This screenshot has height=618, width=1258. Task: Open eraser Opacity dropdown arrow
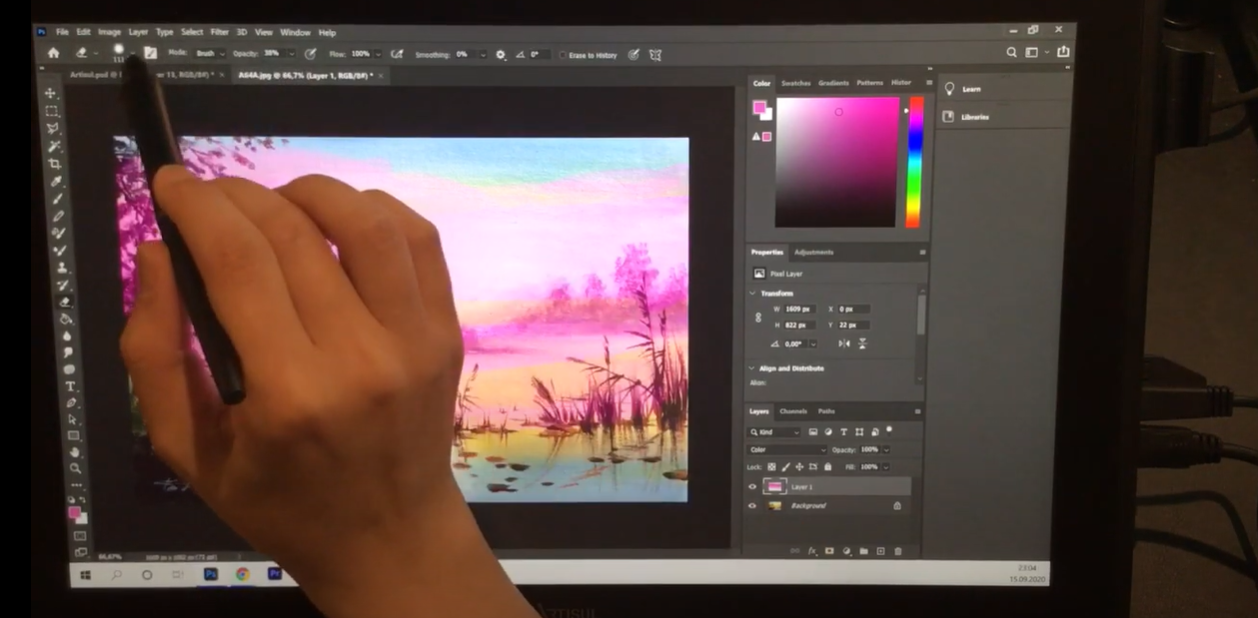pos(291,54)
